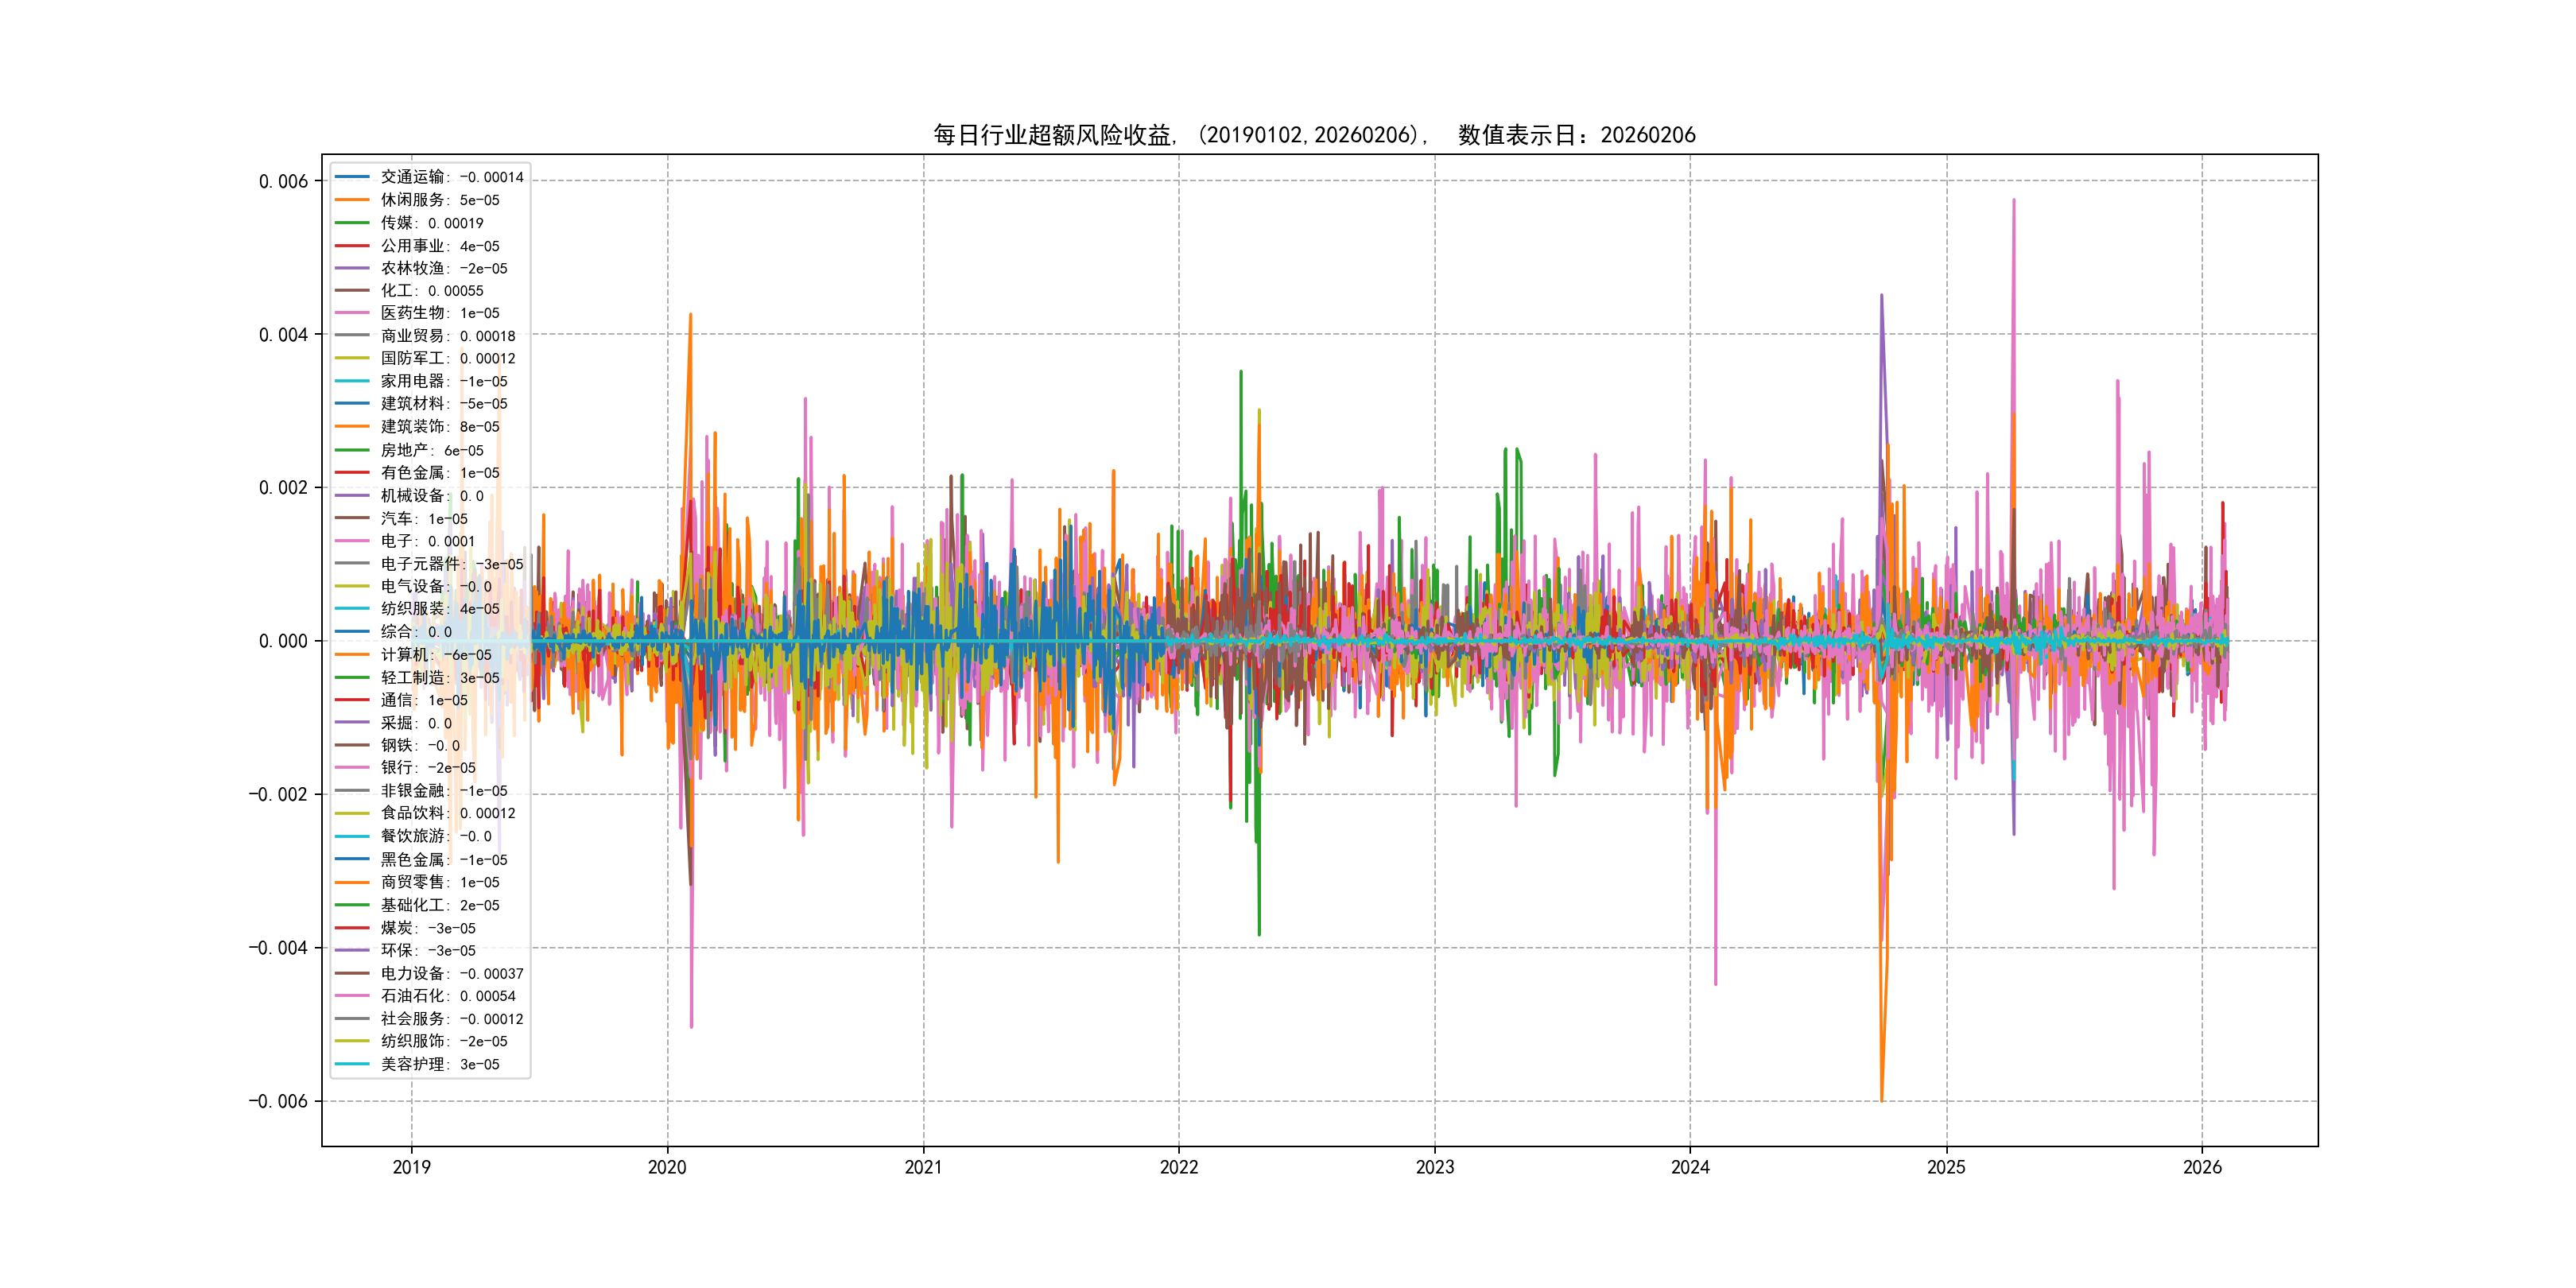
Task: Click the -0.004 y-axis tick label
Action: (x=278, y=948)
